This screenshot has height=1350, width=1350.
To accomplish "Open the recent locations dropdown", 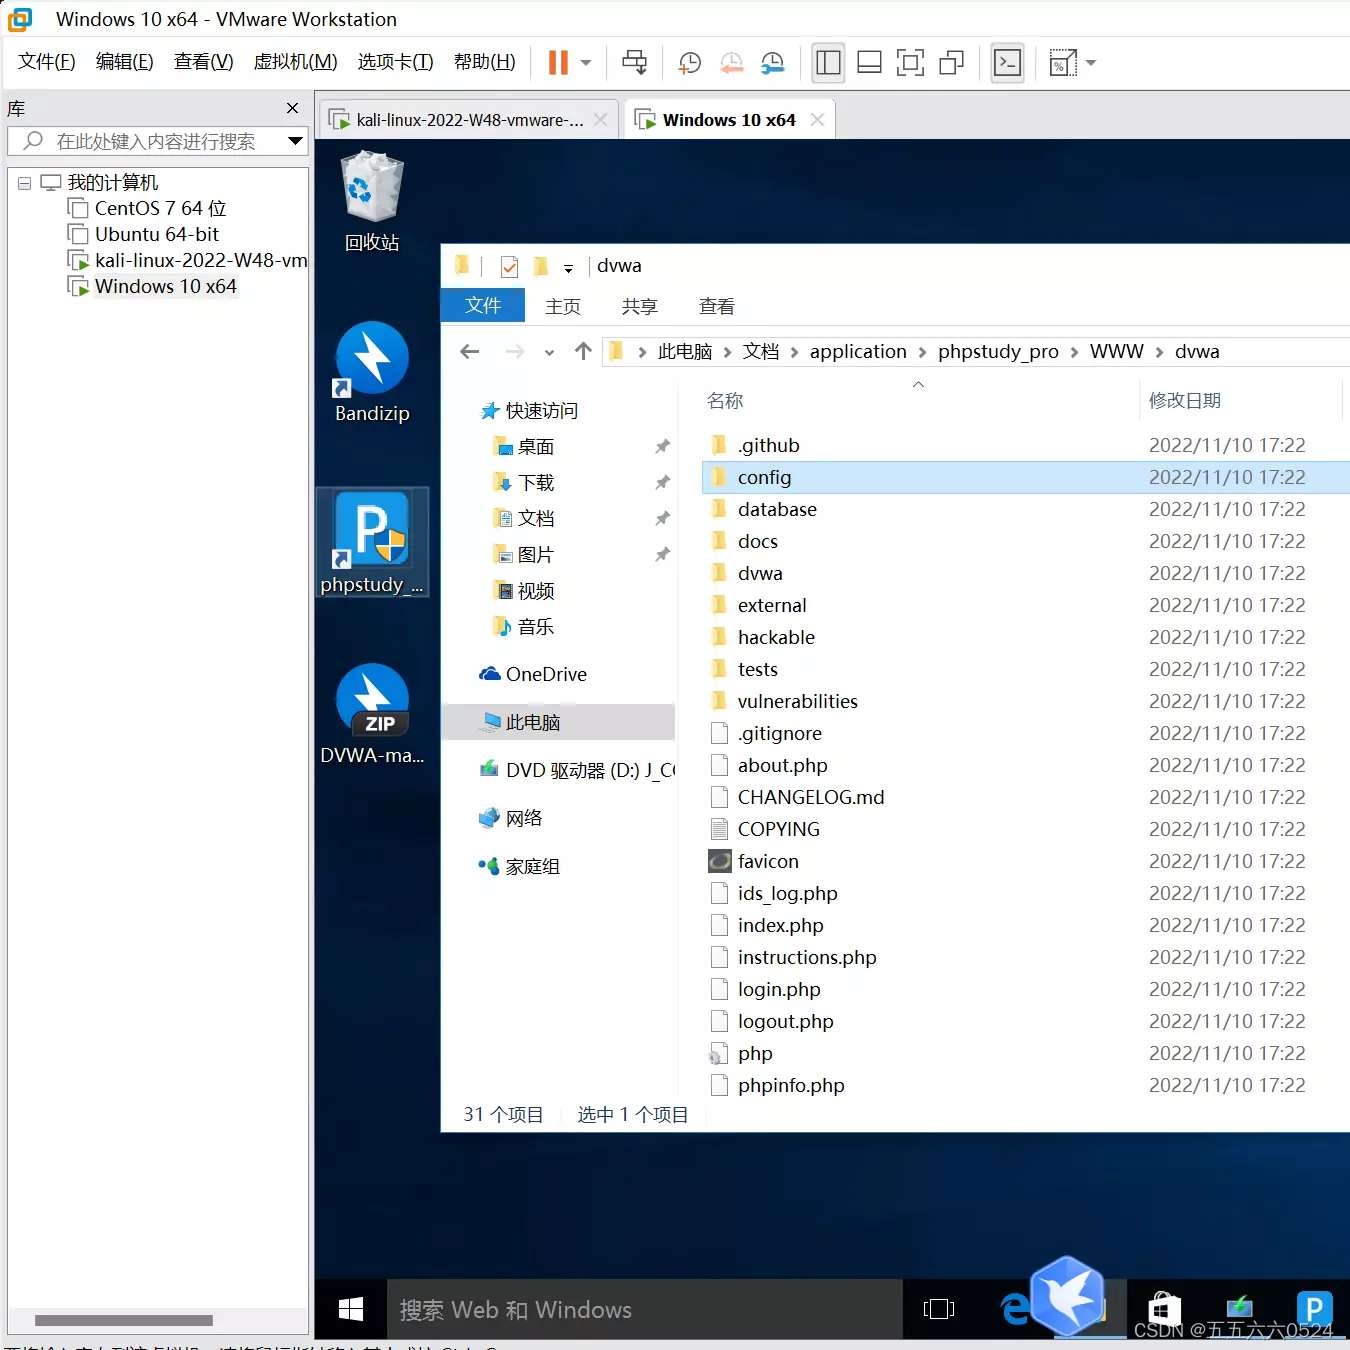I will pyautogui.click(x=549, y=352).
